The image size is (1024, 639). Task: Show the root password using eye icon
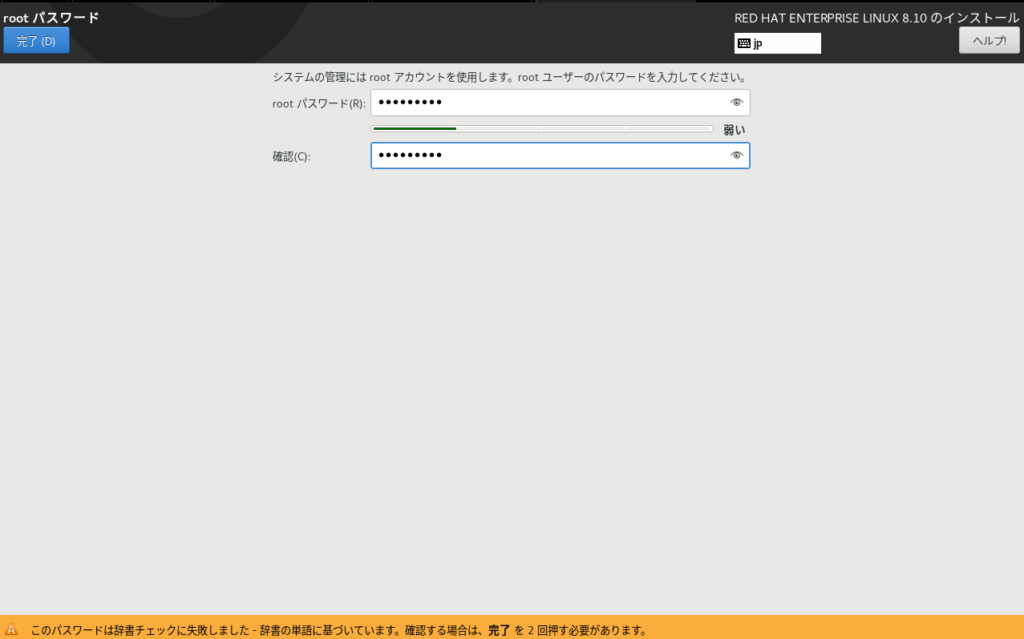click(x=737, y=103)
